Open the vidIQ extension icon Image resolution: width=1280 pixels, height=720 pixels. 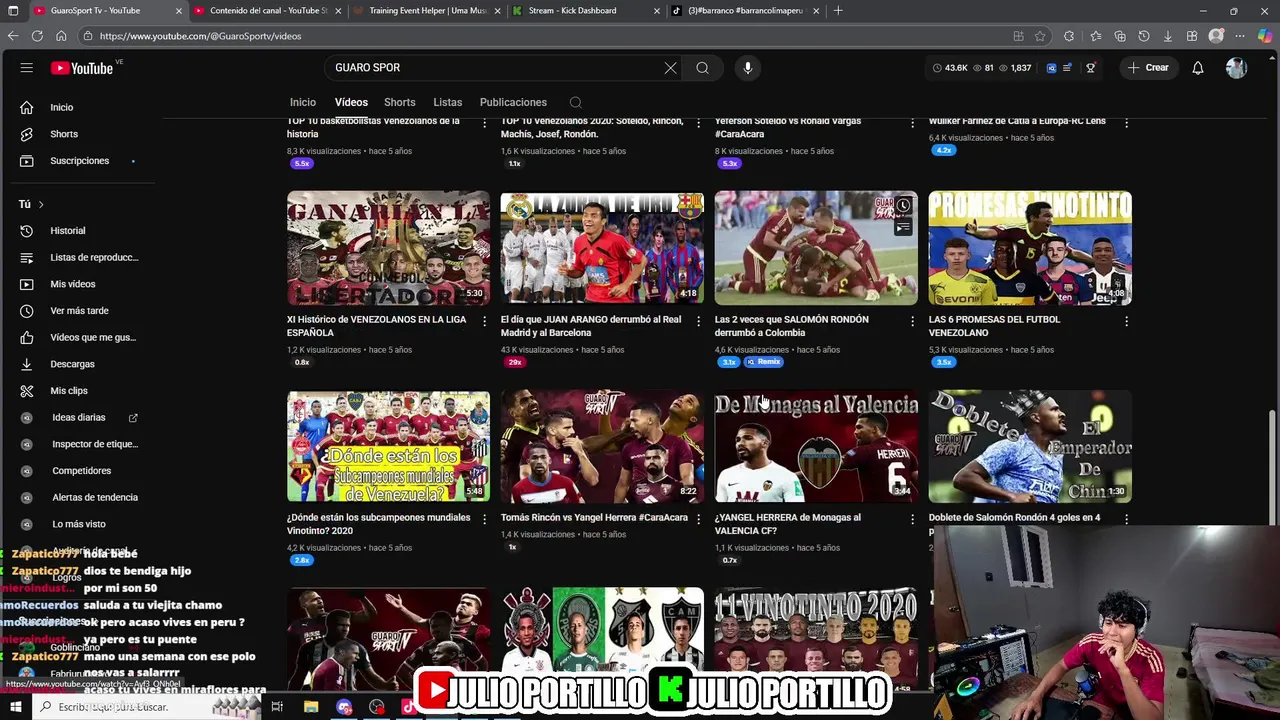(1051, 68)
